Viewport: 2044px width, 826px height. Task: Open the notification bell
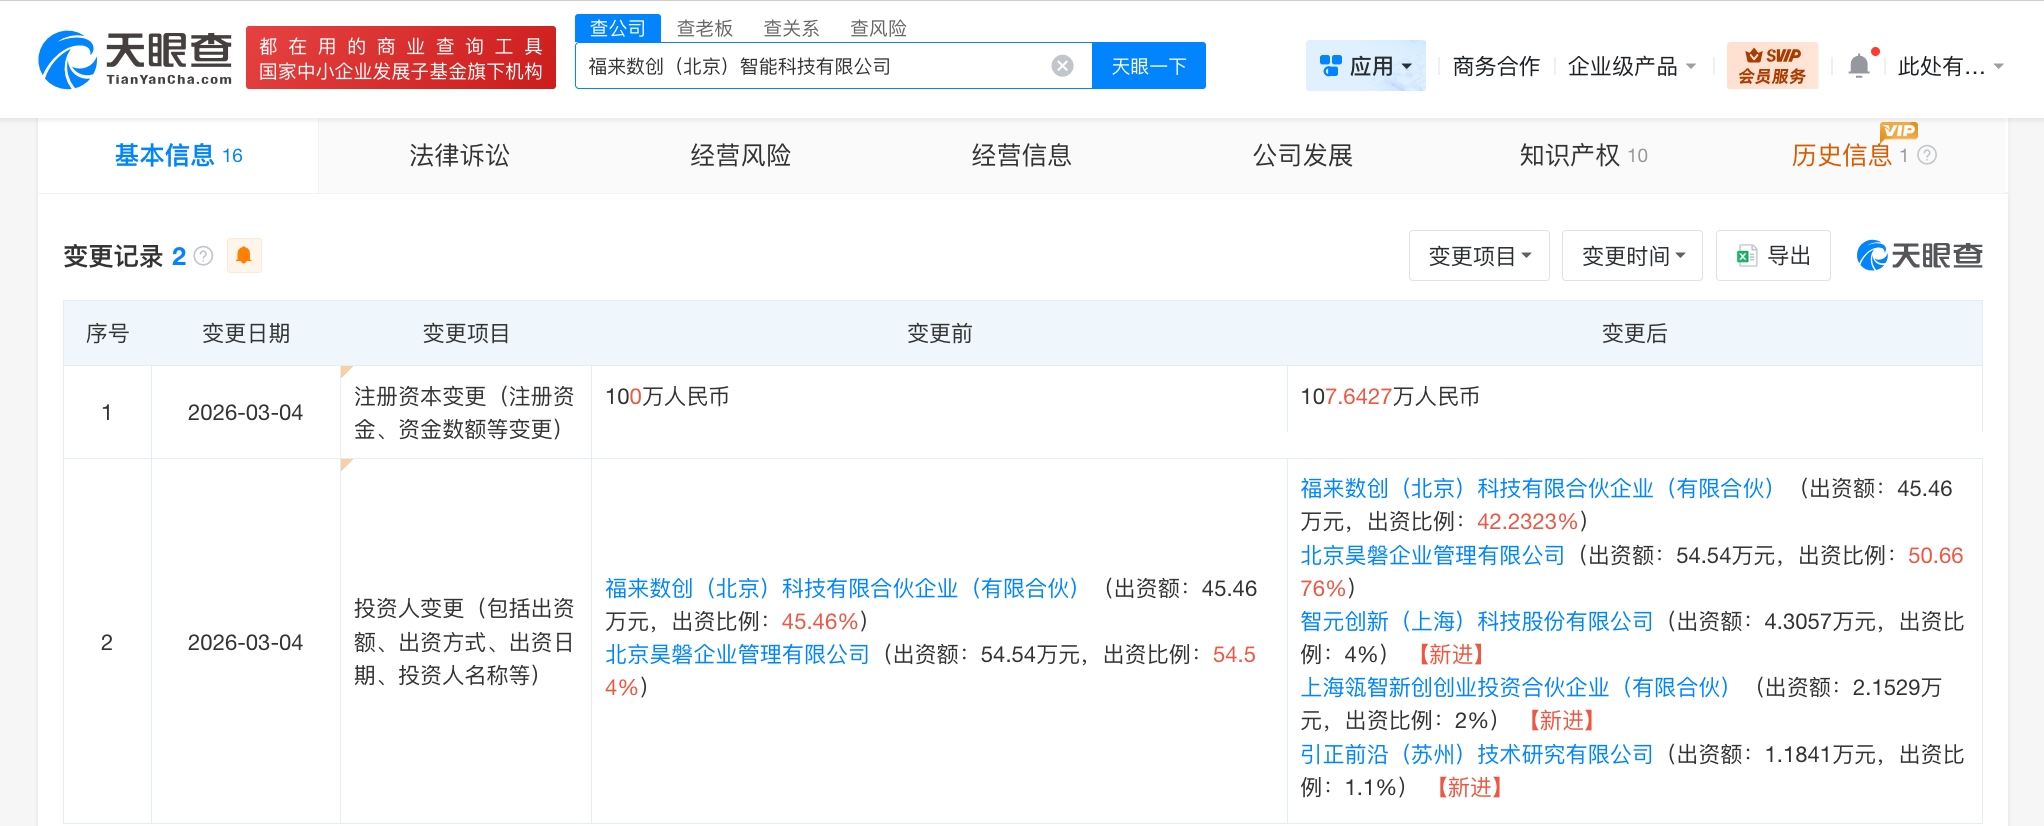pyautogui.click(x=1859, y=66)
